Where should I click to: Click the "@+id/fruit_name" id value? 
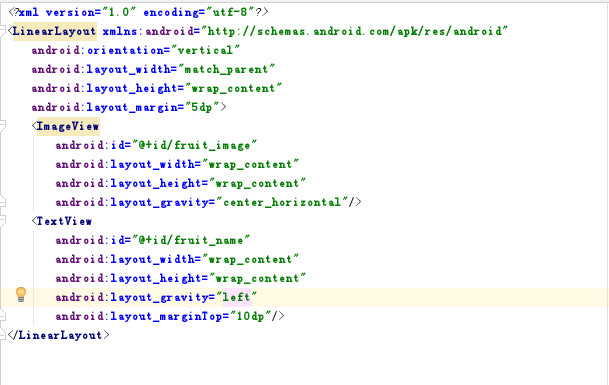click(191, 240)
